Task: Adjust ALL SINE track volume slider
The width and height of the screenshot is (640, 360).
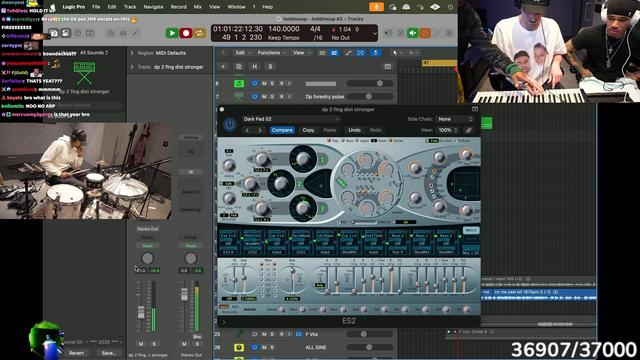Action: tap(370, 347)
